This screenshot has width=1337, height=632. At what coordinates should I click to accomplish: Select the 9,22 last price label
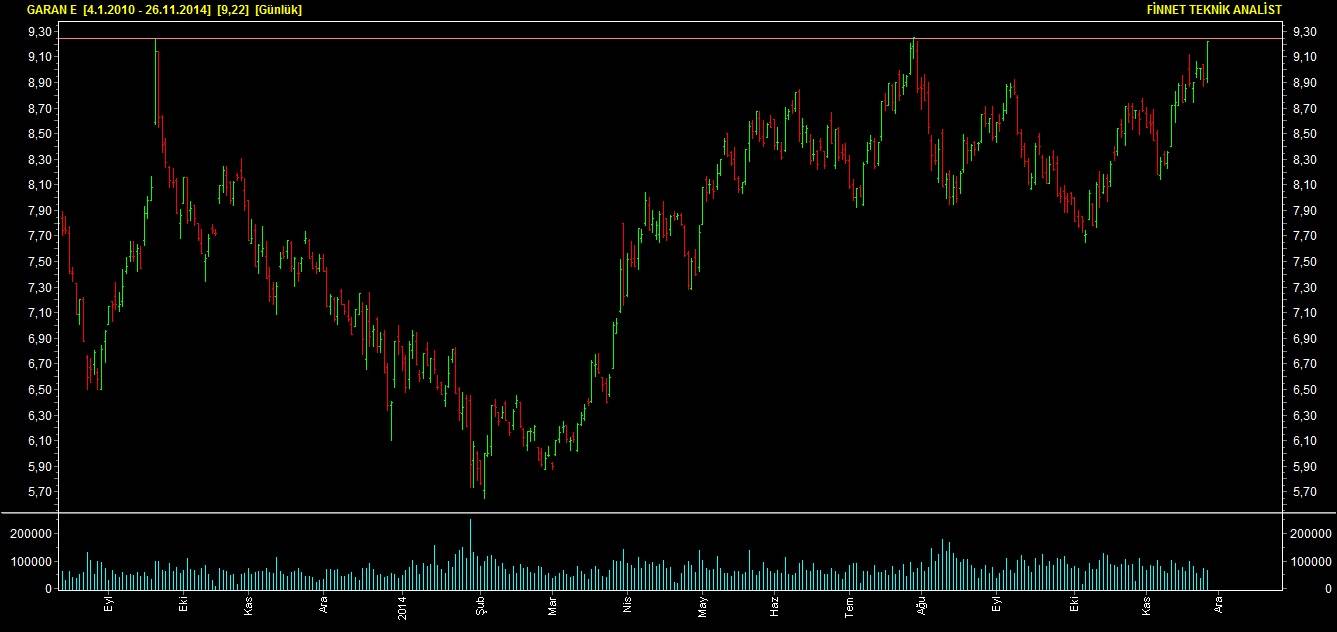[233, 9]
